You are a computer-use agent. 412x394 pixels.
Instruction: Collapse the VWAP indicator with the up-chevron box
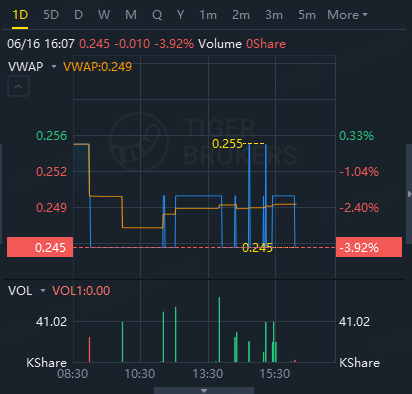tap(18, 86)
